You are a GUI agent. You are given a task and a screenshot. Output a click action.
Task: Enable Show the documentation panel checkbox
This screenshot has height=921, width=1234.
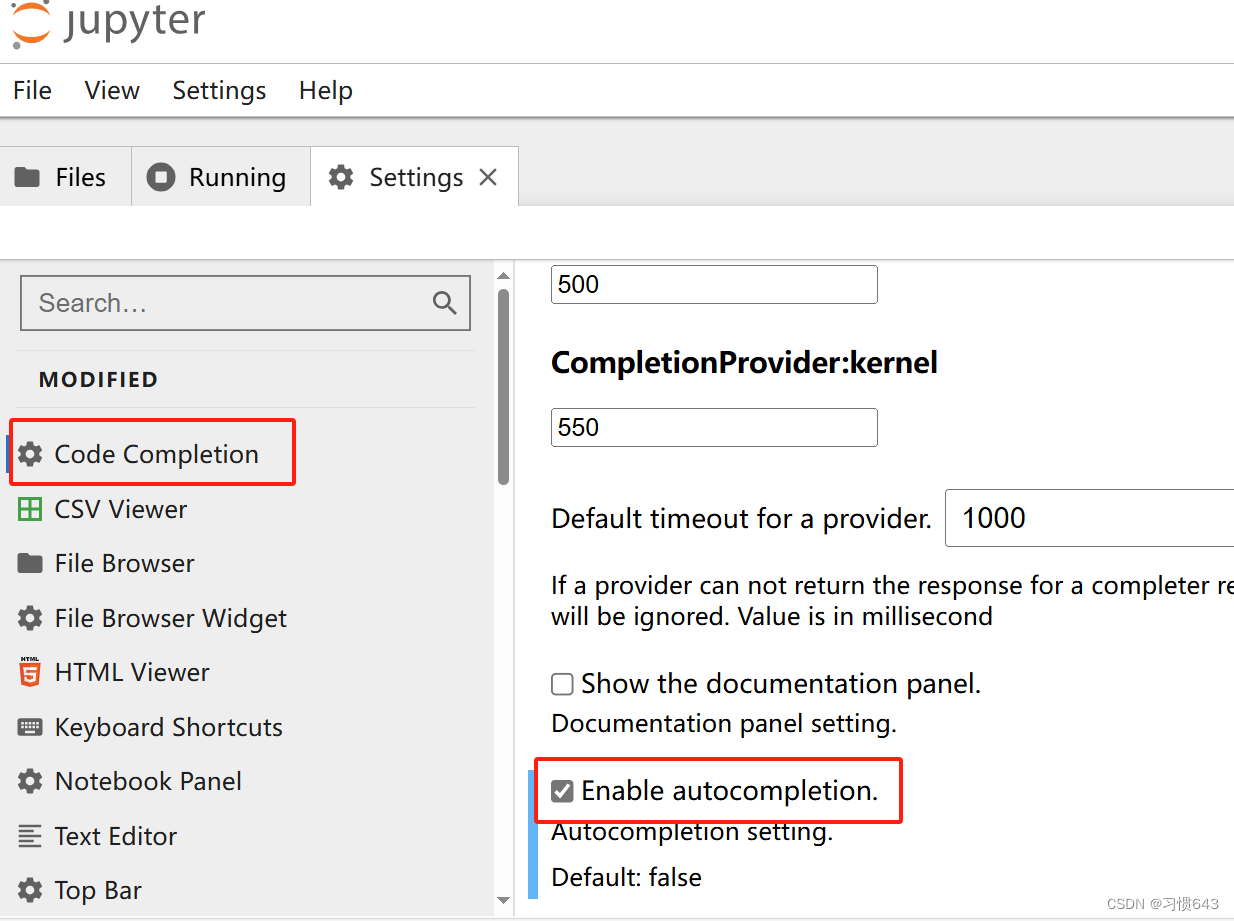[563, 684]
